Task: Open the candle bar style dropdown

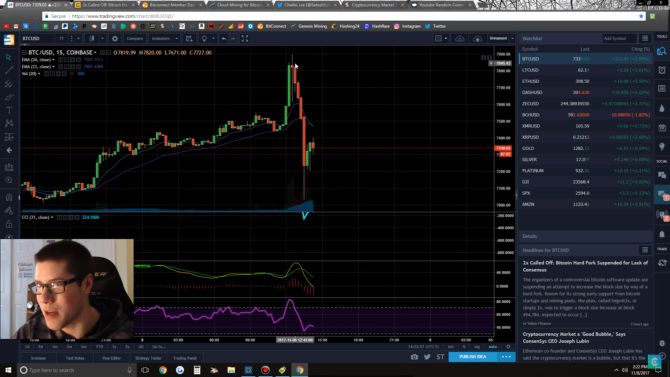Action: (102, 38)
